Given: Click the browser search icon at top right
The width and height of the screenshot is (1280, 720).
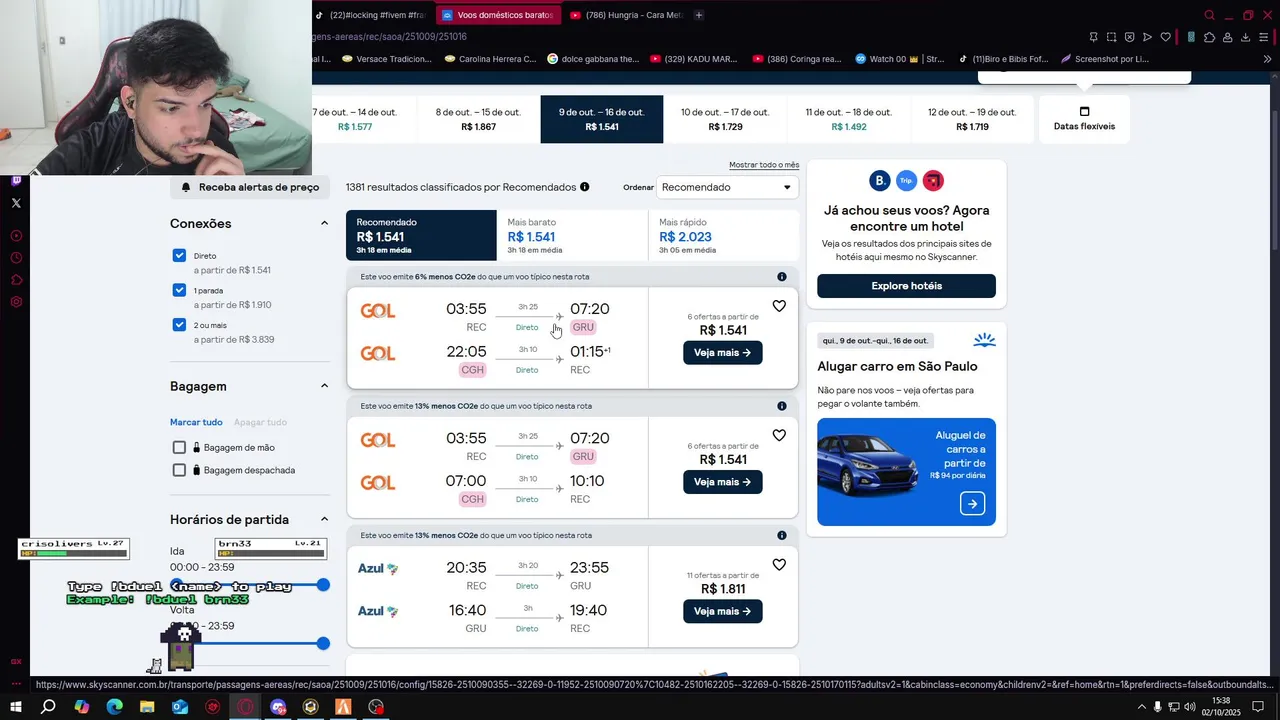Looking at the screenshot, I should 1209,15.
